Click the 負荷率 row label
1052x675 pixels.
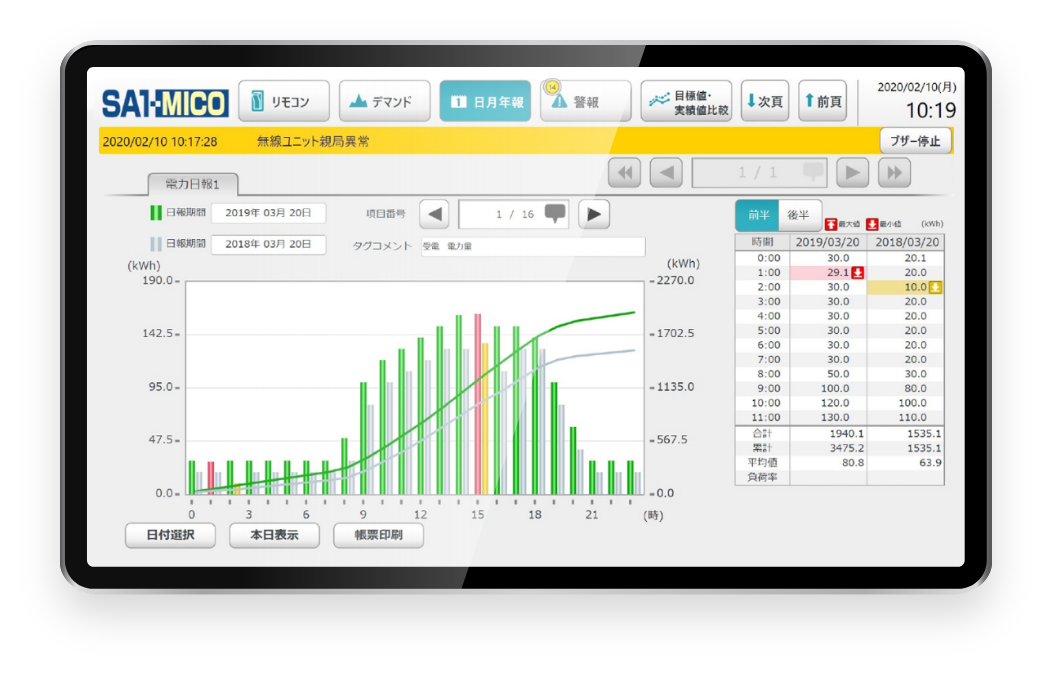763,478
